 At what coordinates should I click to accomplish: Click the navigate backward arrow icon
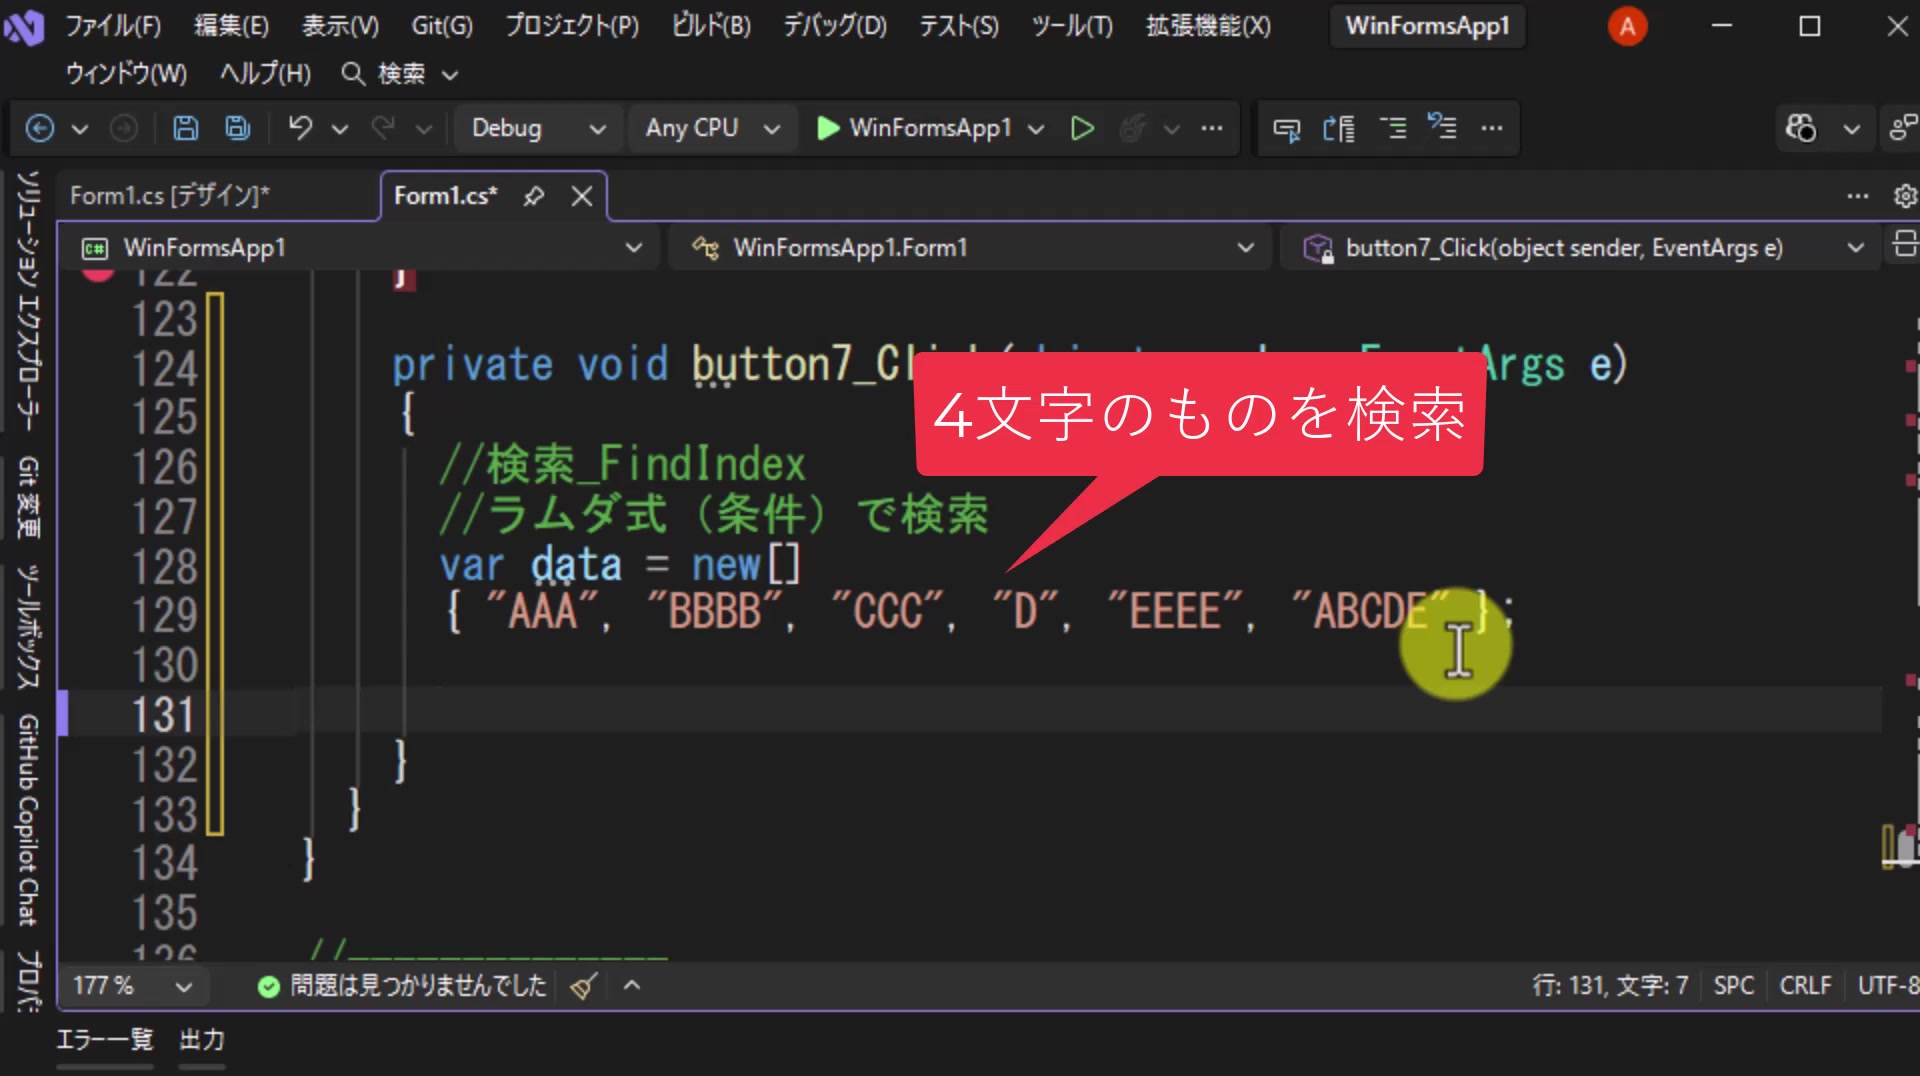(39, 128)
